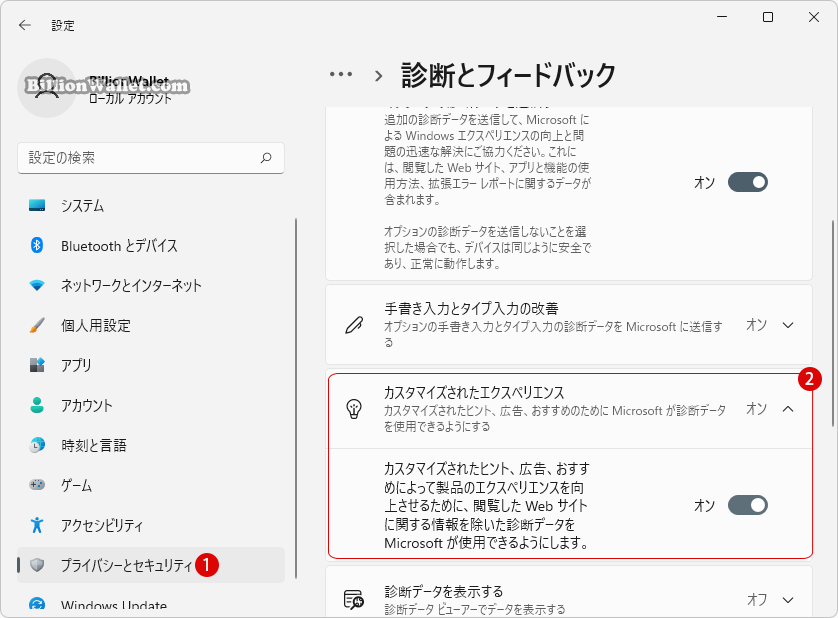Screen dimensions: 838x618
Task: Click 診断データを表示する title text
Action: coord(444,592)
